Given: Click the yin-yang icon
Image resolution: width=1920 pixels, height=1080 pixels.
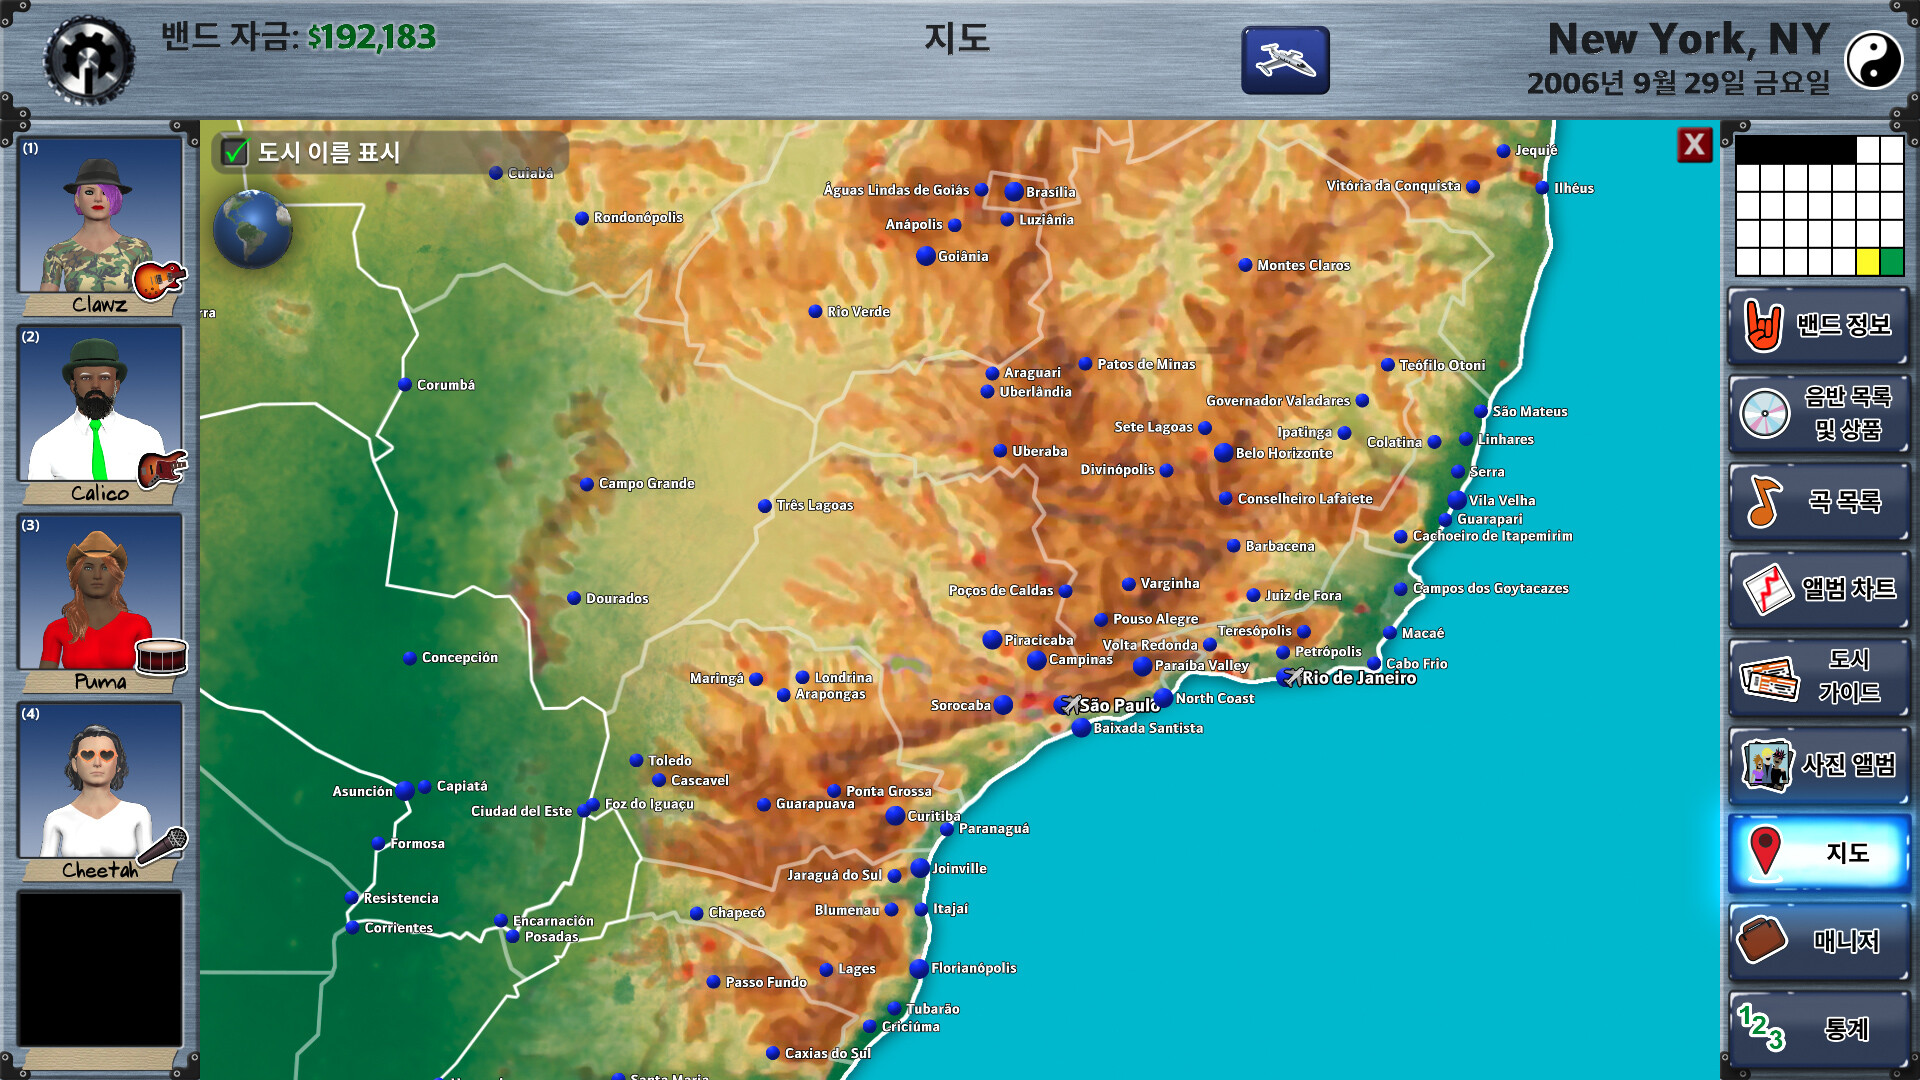Looking at the screenshot, I should point(1873,60).
